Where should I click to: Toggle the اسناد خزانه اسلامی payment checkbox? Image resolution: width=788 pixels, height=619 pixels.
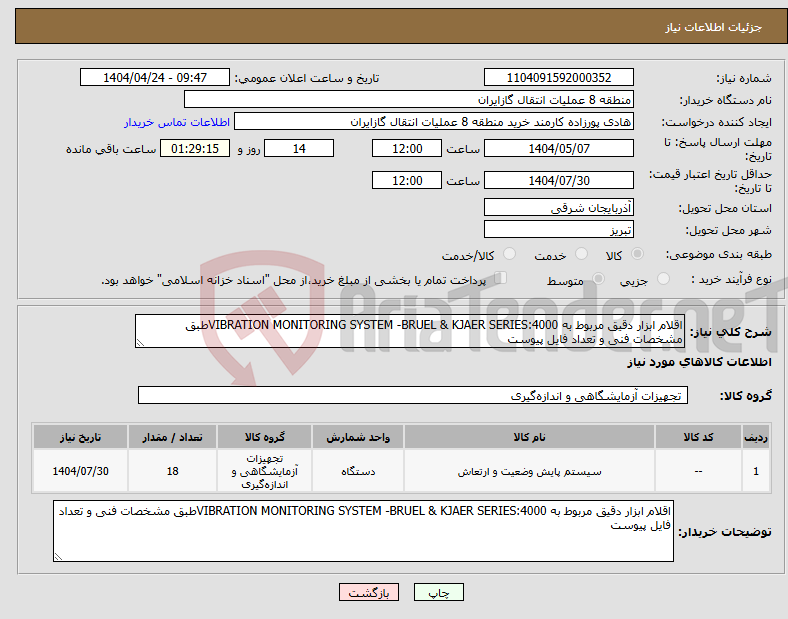500,278
